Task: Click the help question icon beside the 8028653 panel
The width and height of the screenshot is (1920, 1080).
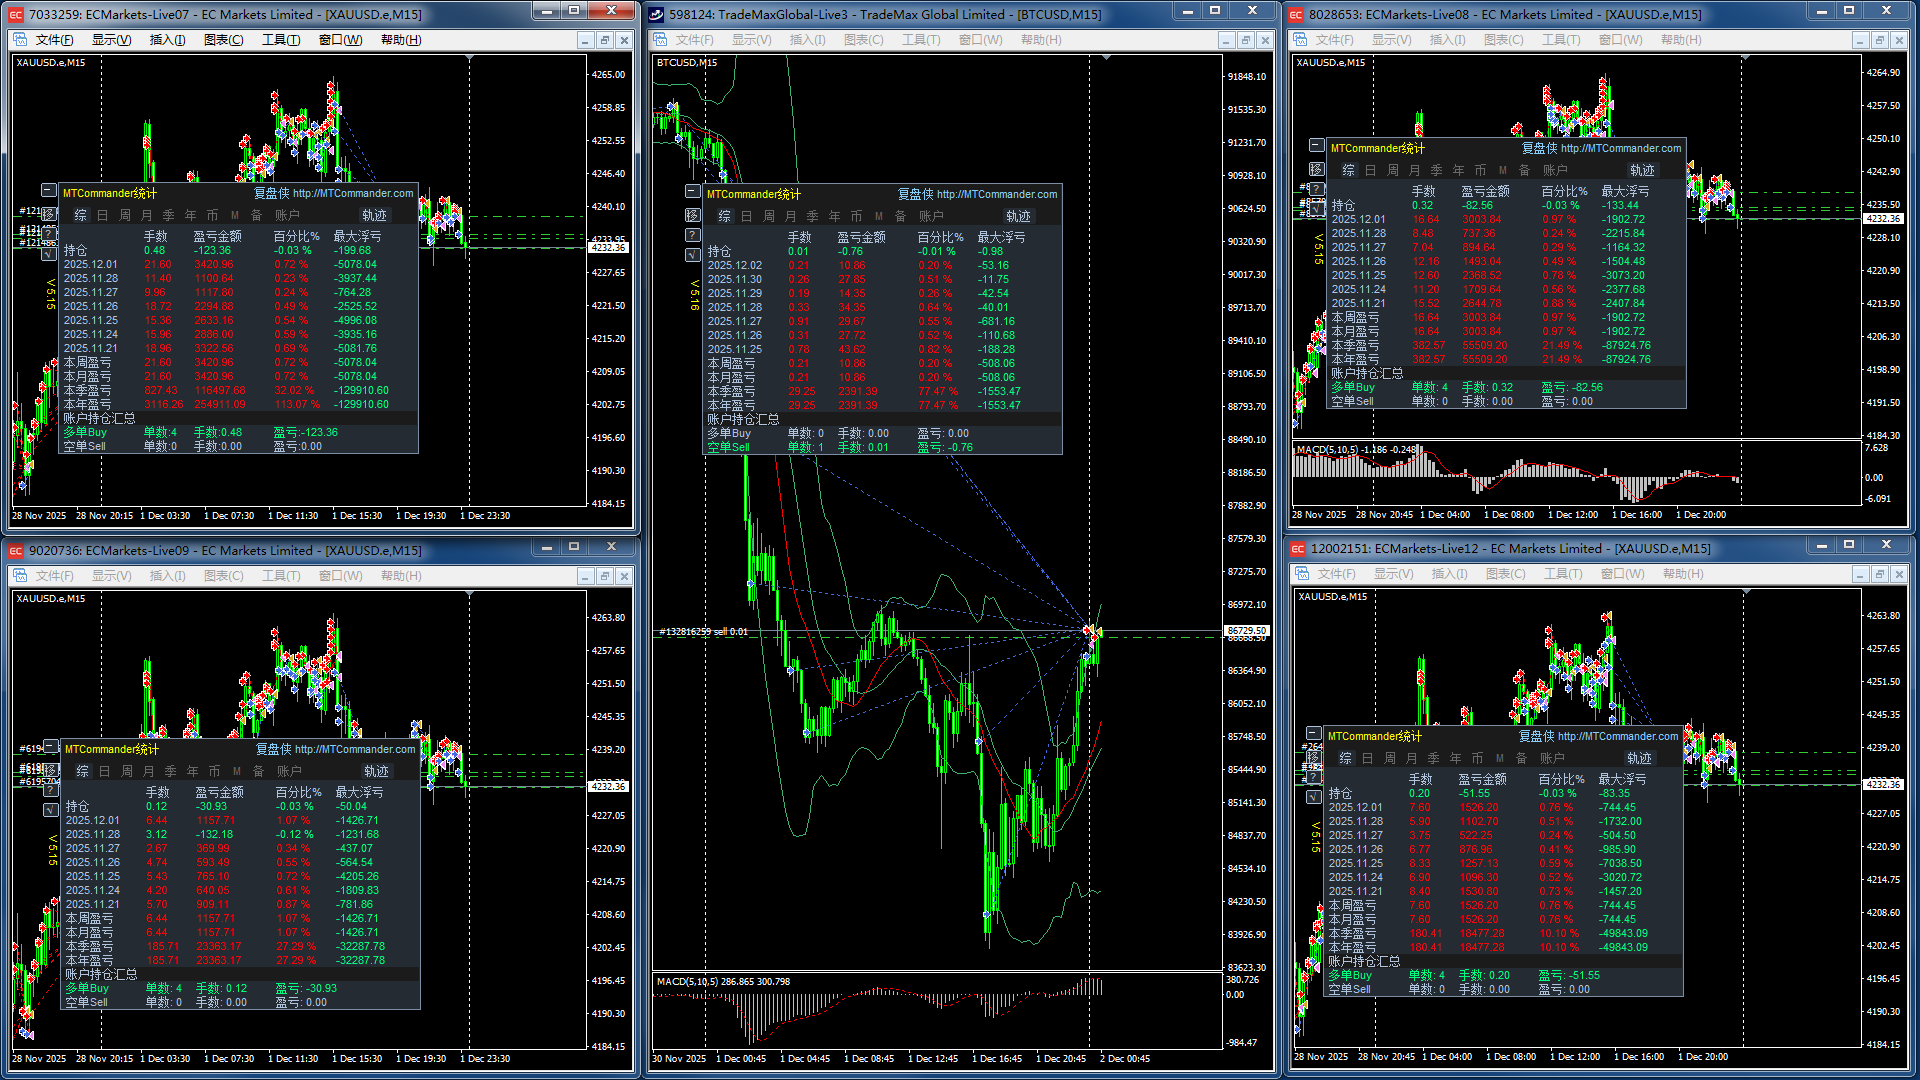Action: point(1316,189)
